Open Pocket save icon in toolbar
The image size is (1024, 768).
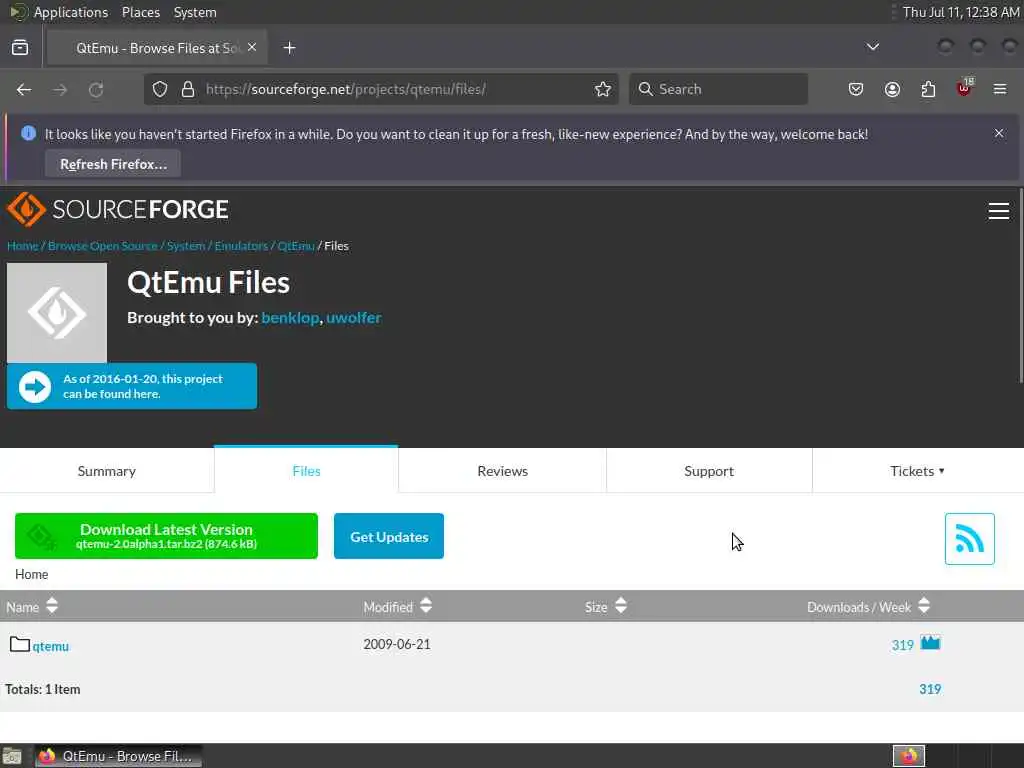coord(856,89)
